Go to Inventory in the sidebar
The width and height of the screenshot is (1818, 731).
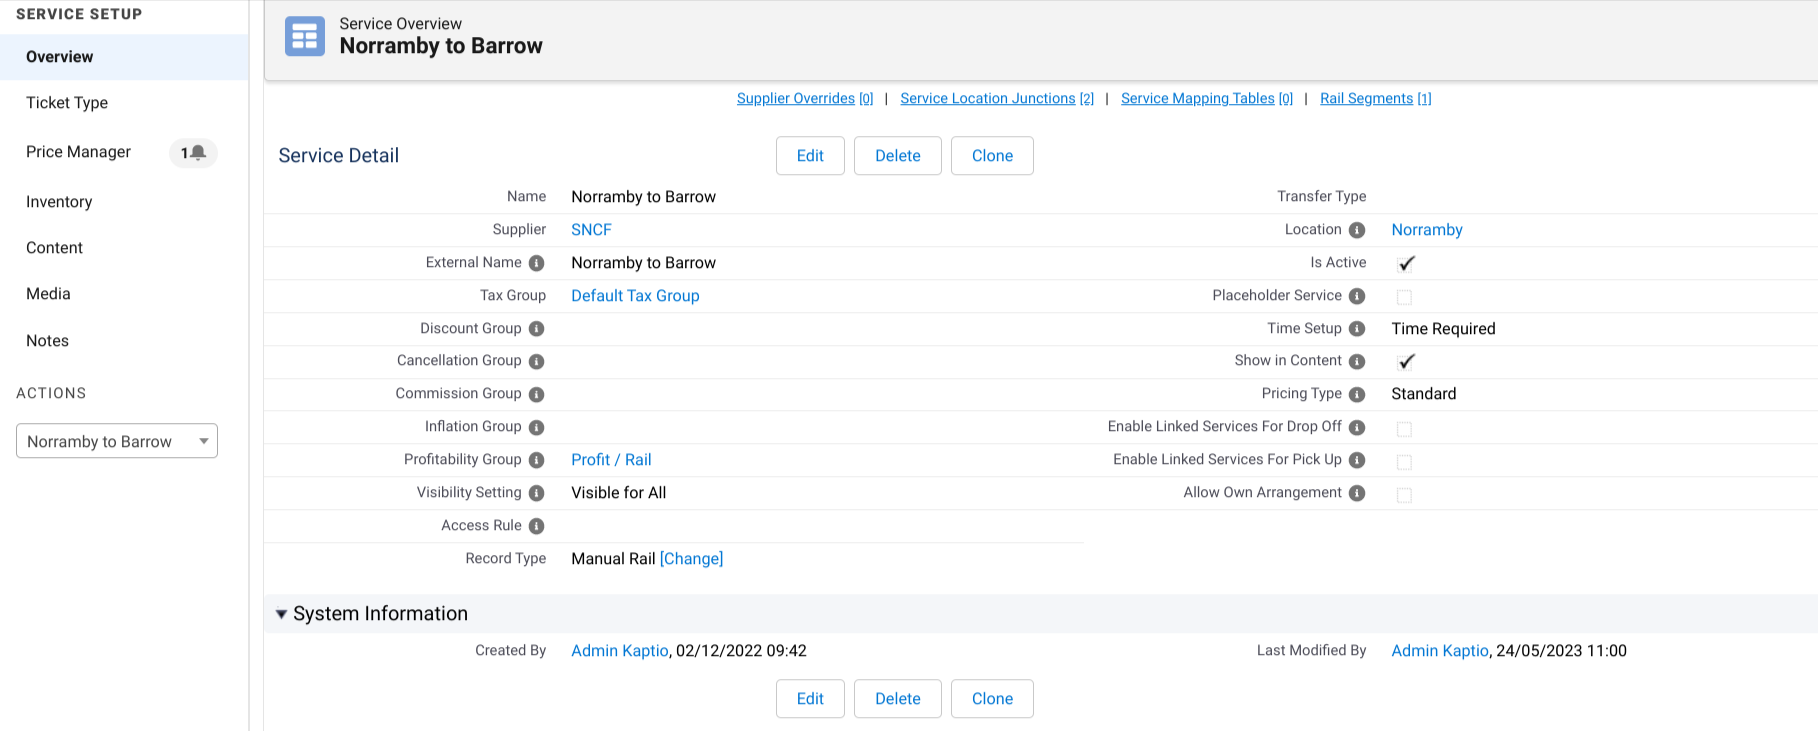pyautogui.click(x=59, y=202)
